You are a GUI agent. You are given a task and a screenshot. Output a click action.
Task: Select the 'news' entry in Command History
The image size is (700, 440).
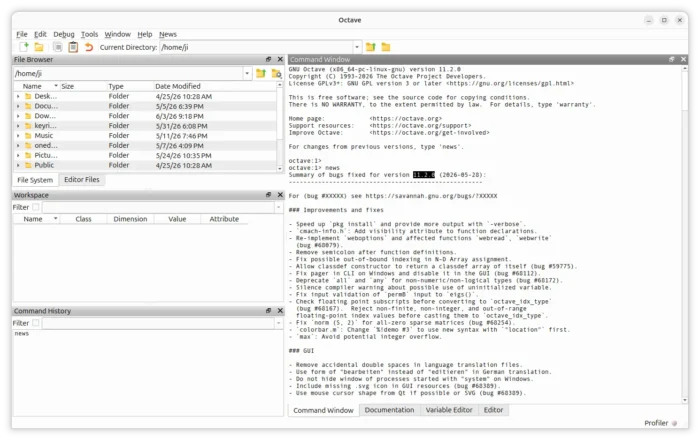pyautogui.click(x=21, y=334)
